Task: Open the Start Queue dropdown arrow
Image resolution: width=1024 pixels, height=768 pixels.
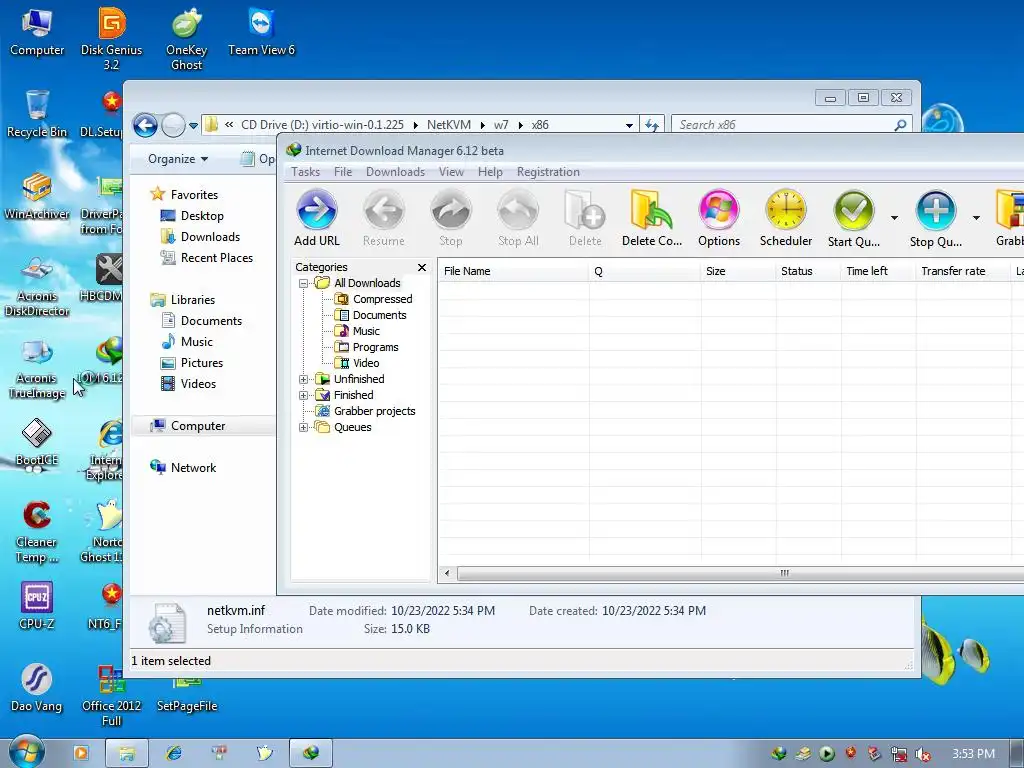Action: pyautogui.click(x=894, y=218)
